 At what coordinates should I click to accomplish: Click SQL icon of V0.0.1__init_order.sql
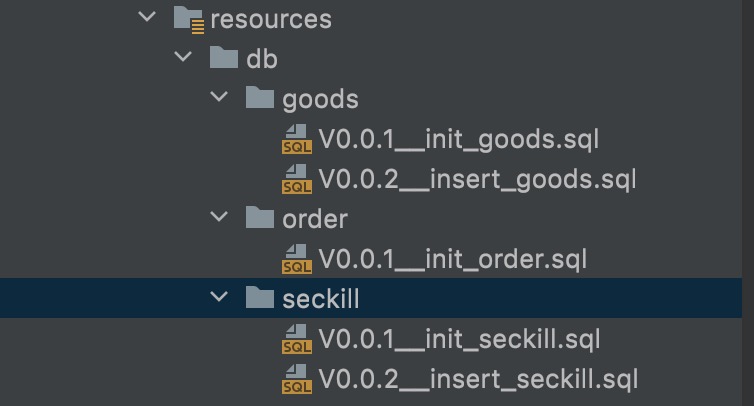[297, 259]
